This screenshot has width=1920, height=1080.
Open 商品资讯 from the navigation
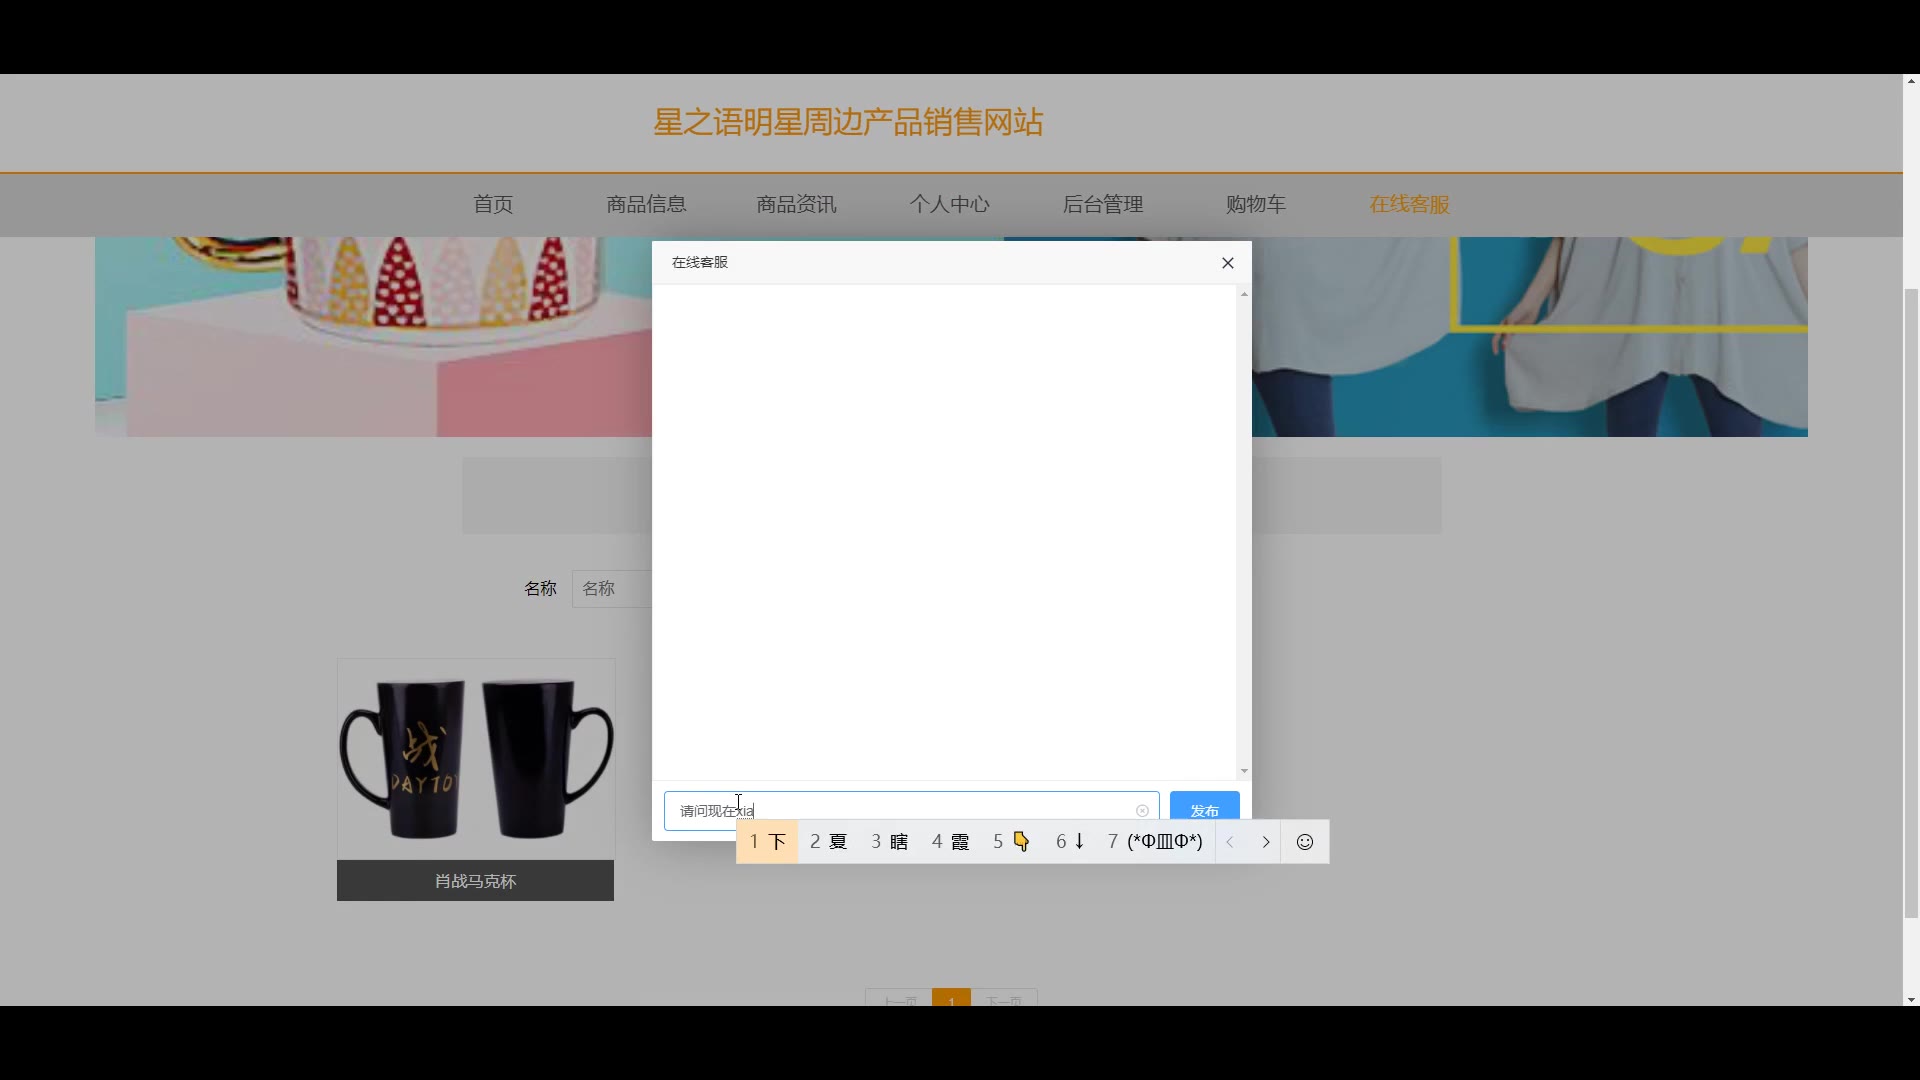coord(796,204)
